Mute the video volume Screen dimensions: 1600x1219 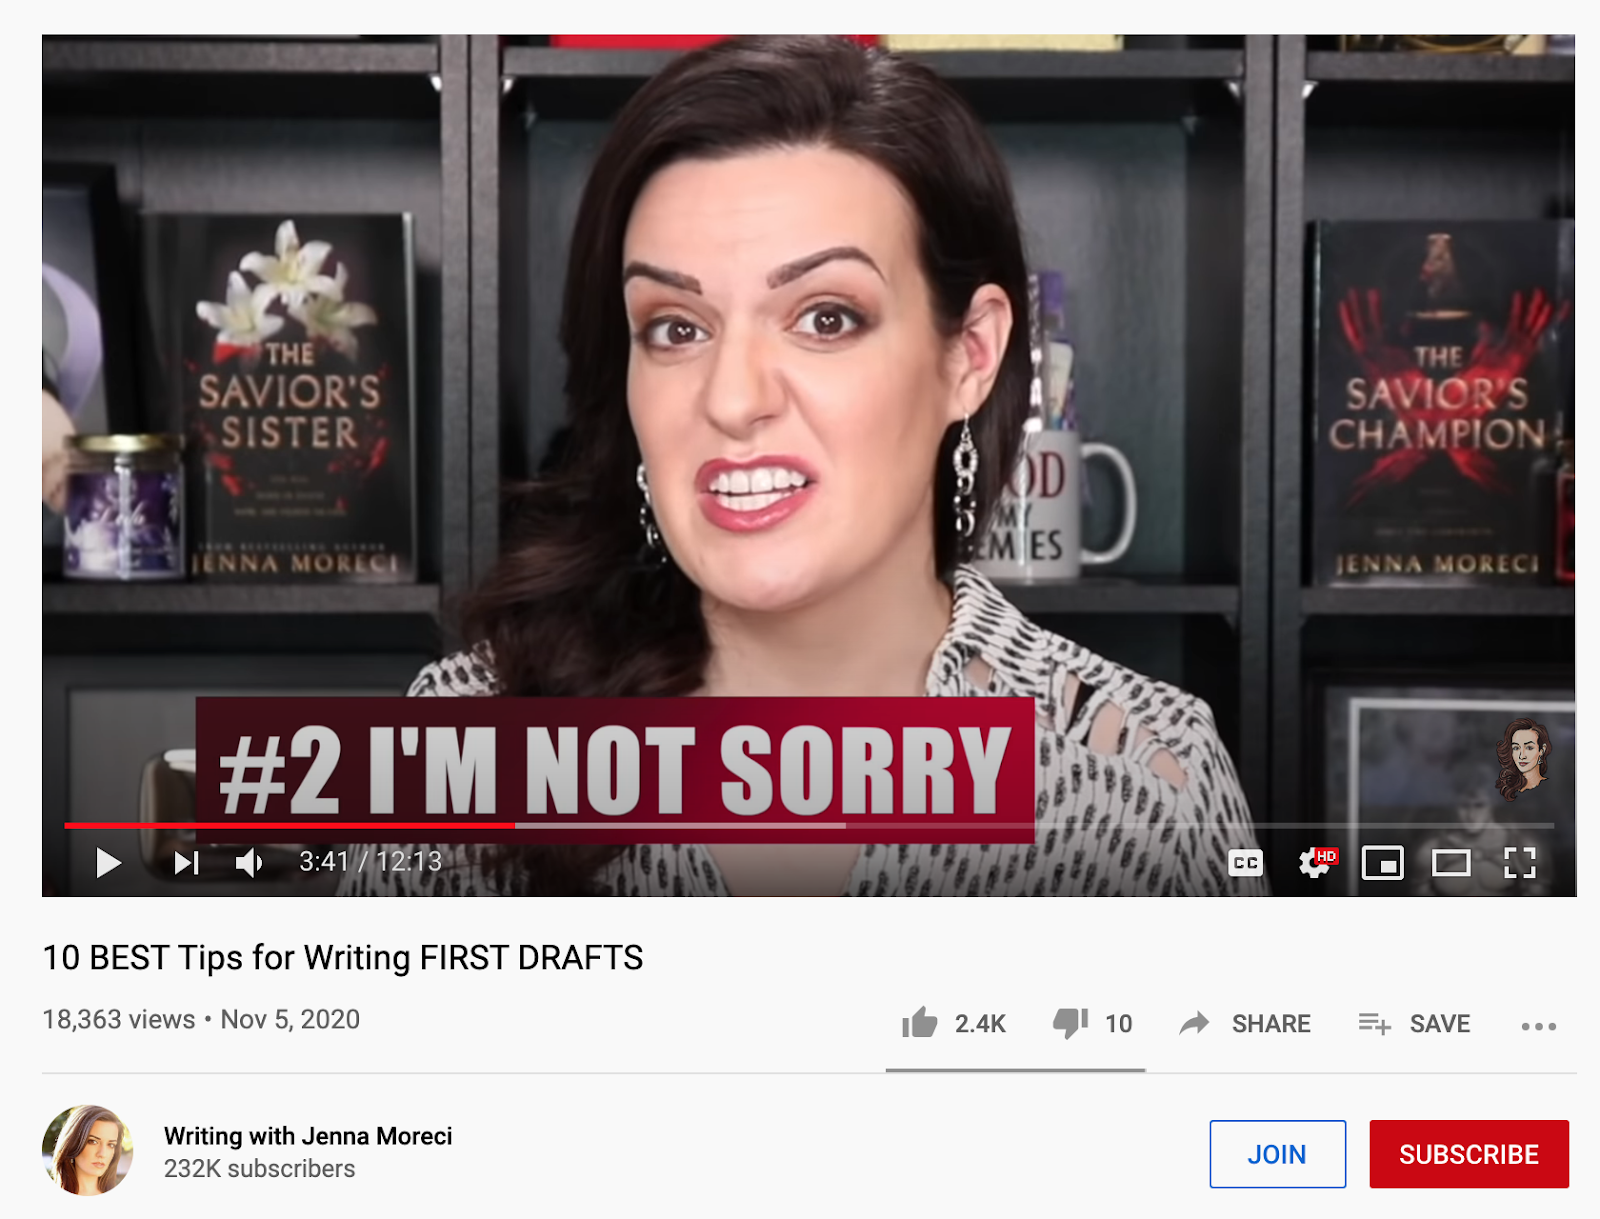point(249,862)
